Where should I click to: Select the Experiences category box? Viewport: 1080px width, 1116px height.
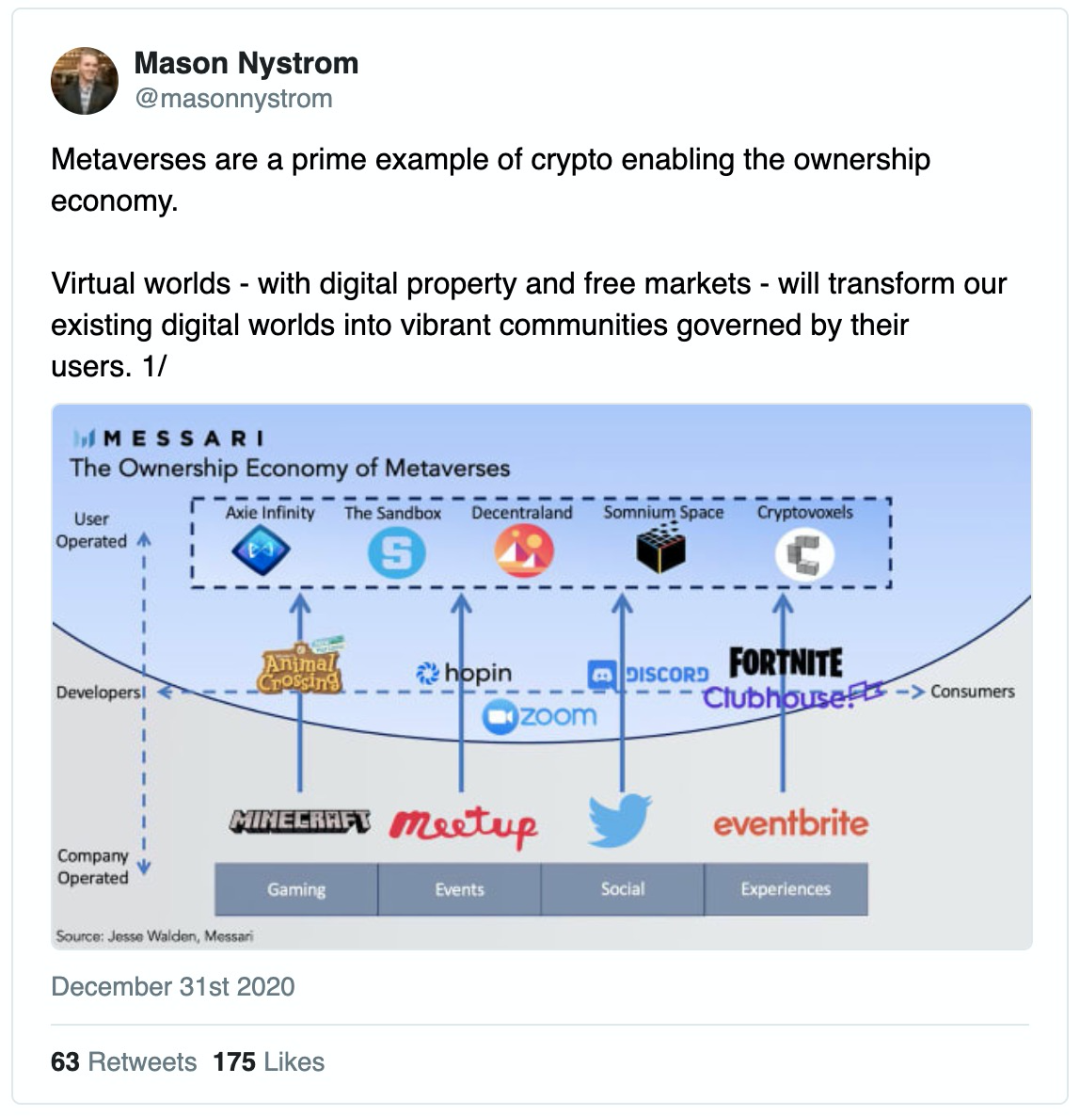point(785,889)
